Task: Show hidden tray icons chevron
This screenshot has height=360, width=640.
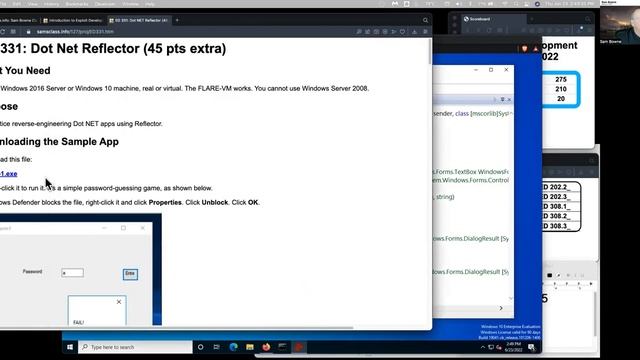Action: [483, 347]
